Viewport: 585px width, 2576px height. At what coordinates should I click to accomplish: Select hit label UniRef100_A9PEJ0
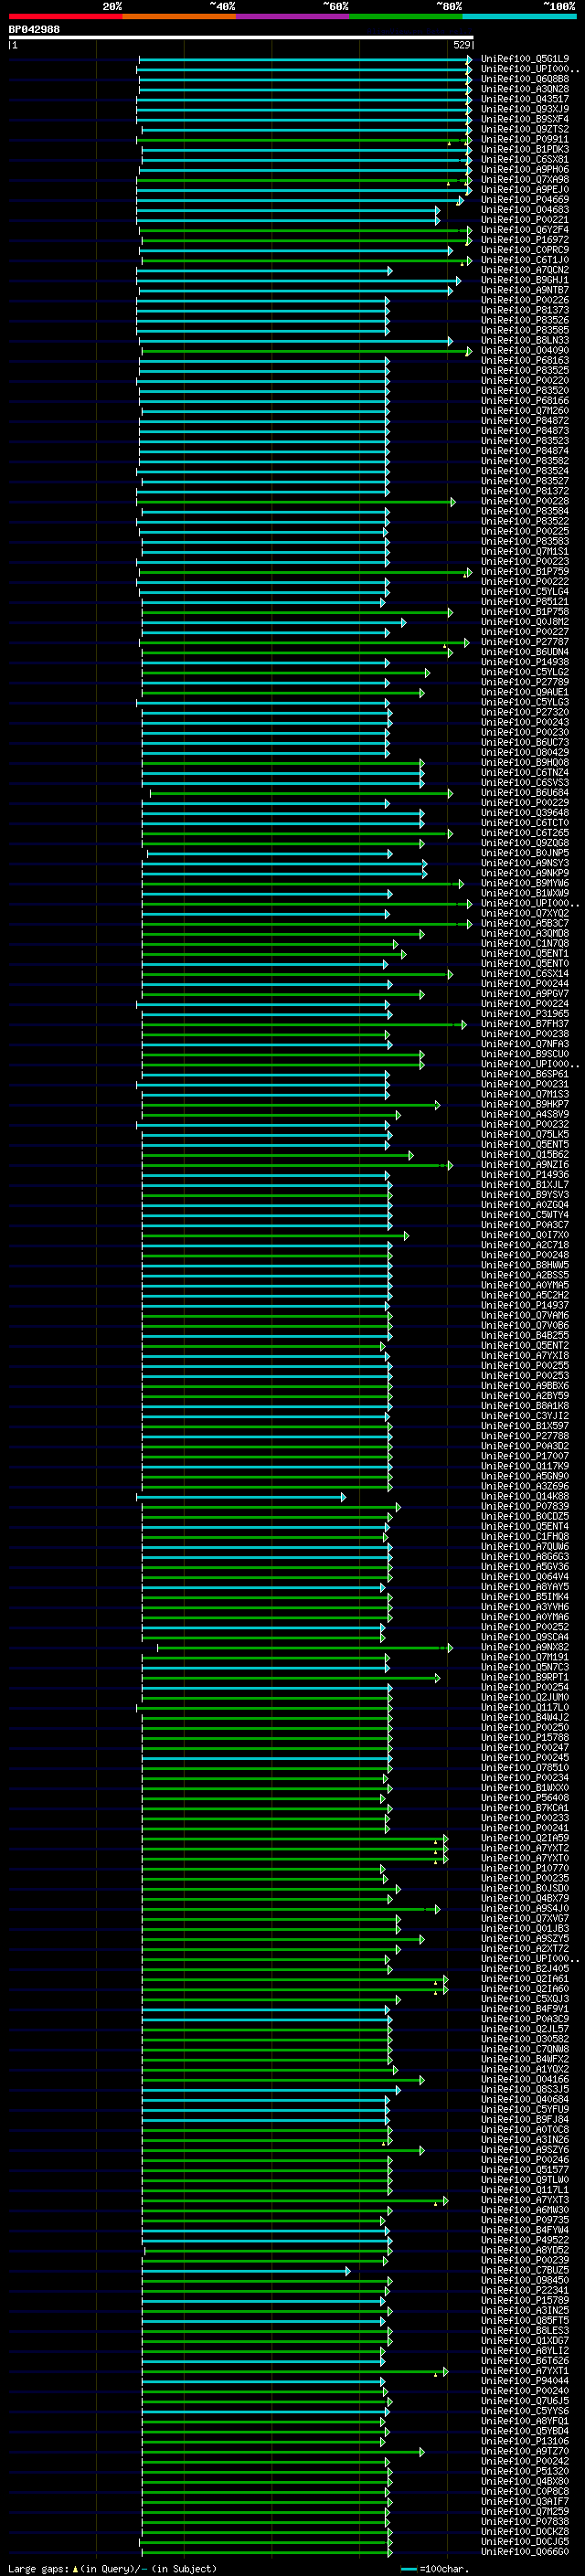525,189
